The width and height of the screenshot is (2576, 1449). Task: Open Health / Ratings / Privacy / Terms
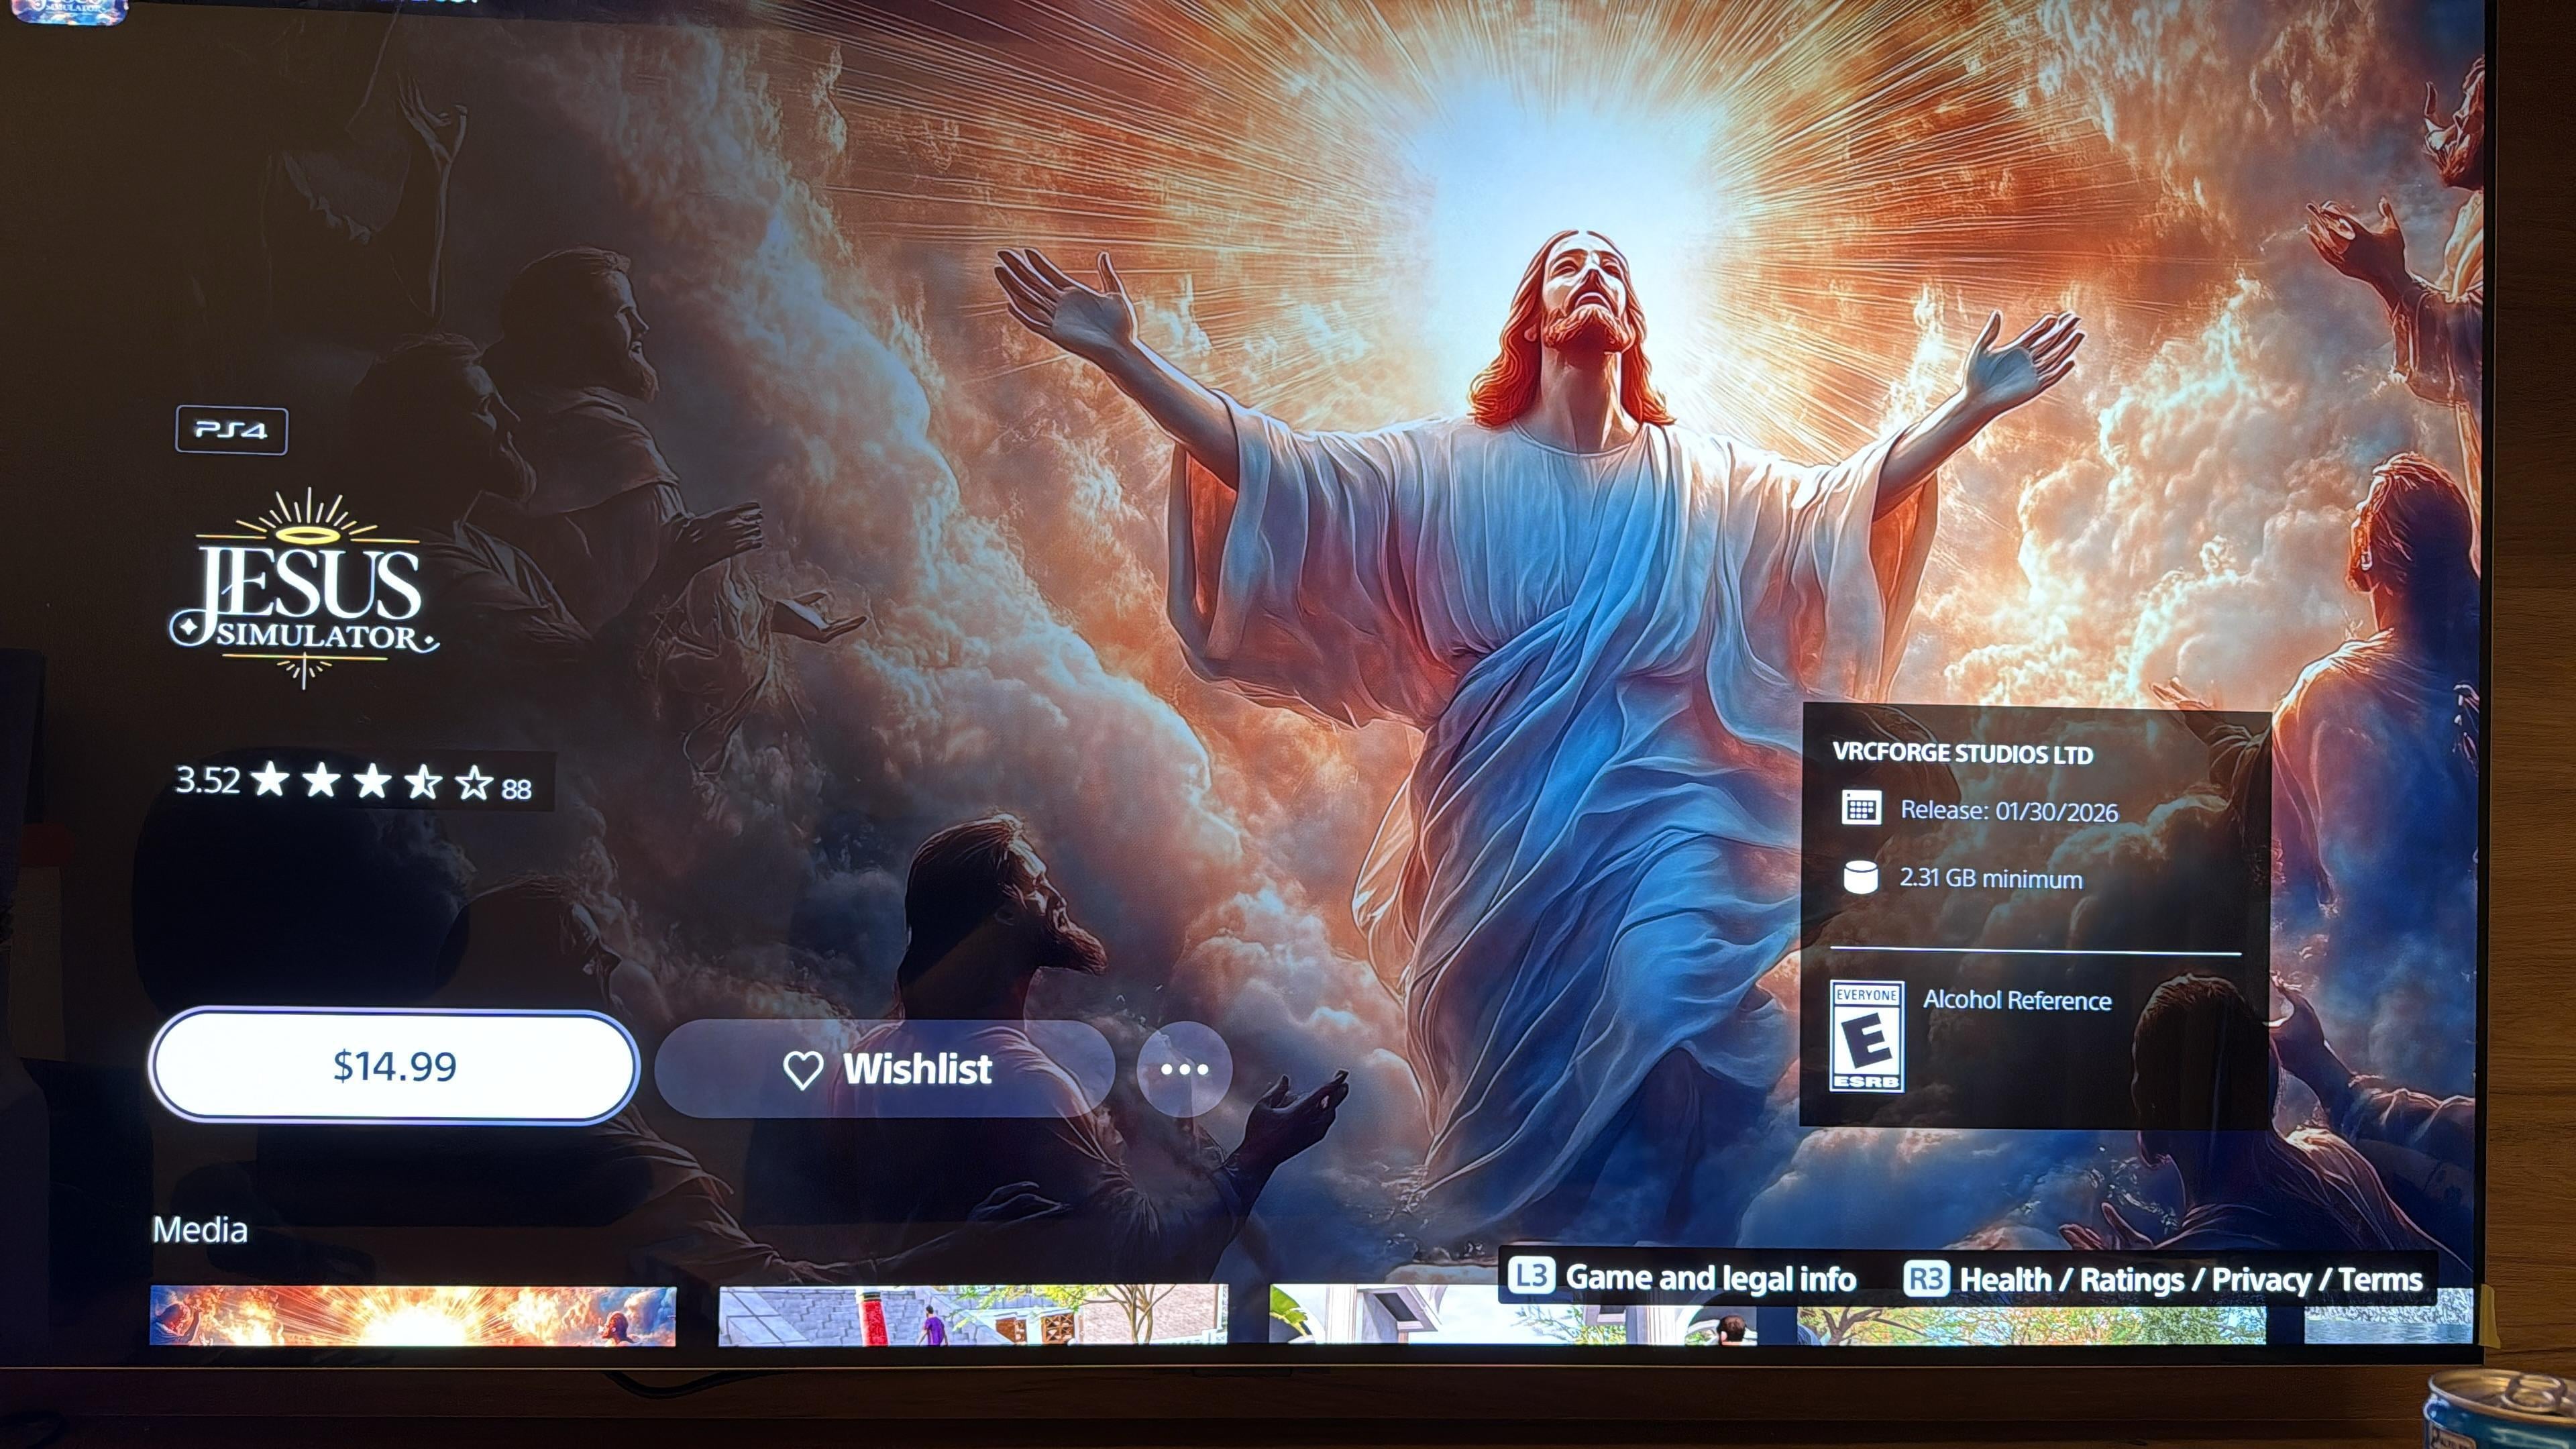tap(2190, 1280)
